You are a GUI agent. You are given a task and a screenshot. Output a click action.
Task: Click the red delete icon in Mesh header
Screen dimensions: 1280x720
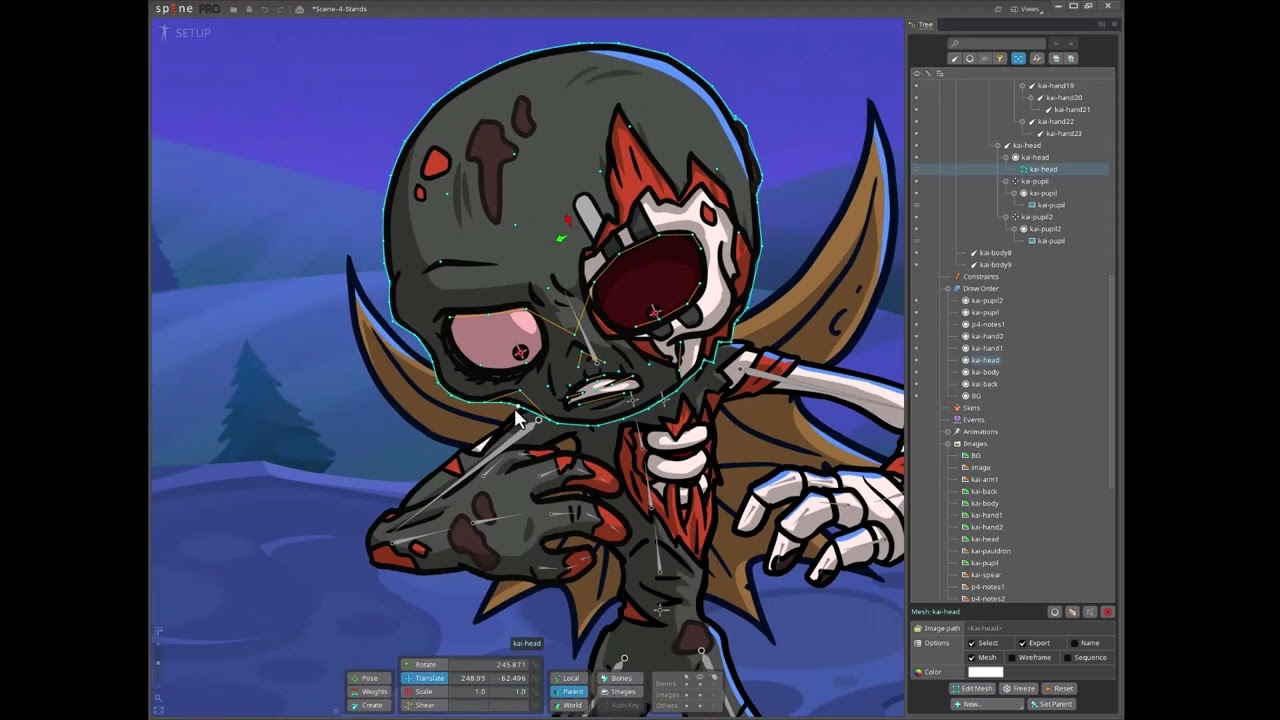1107,612
